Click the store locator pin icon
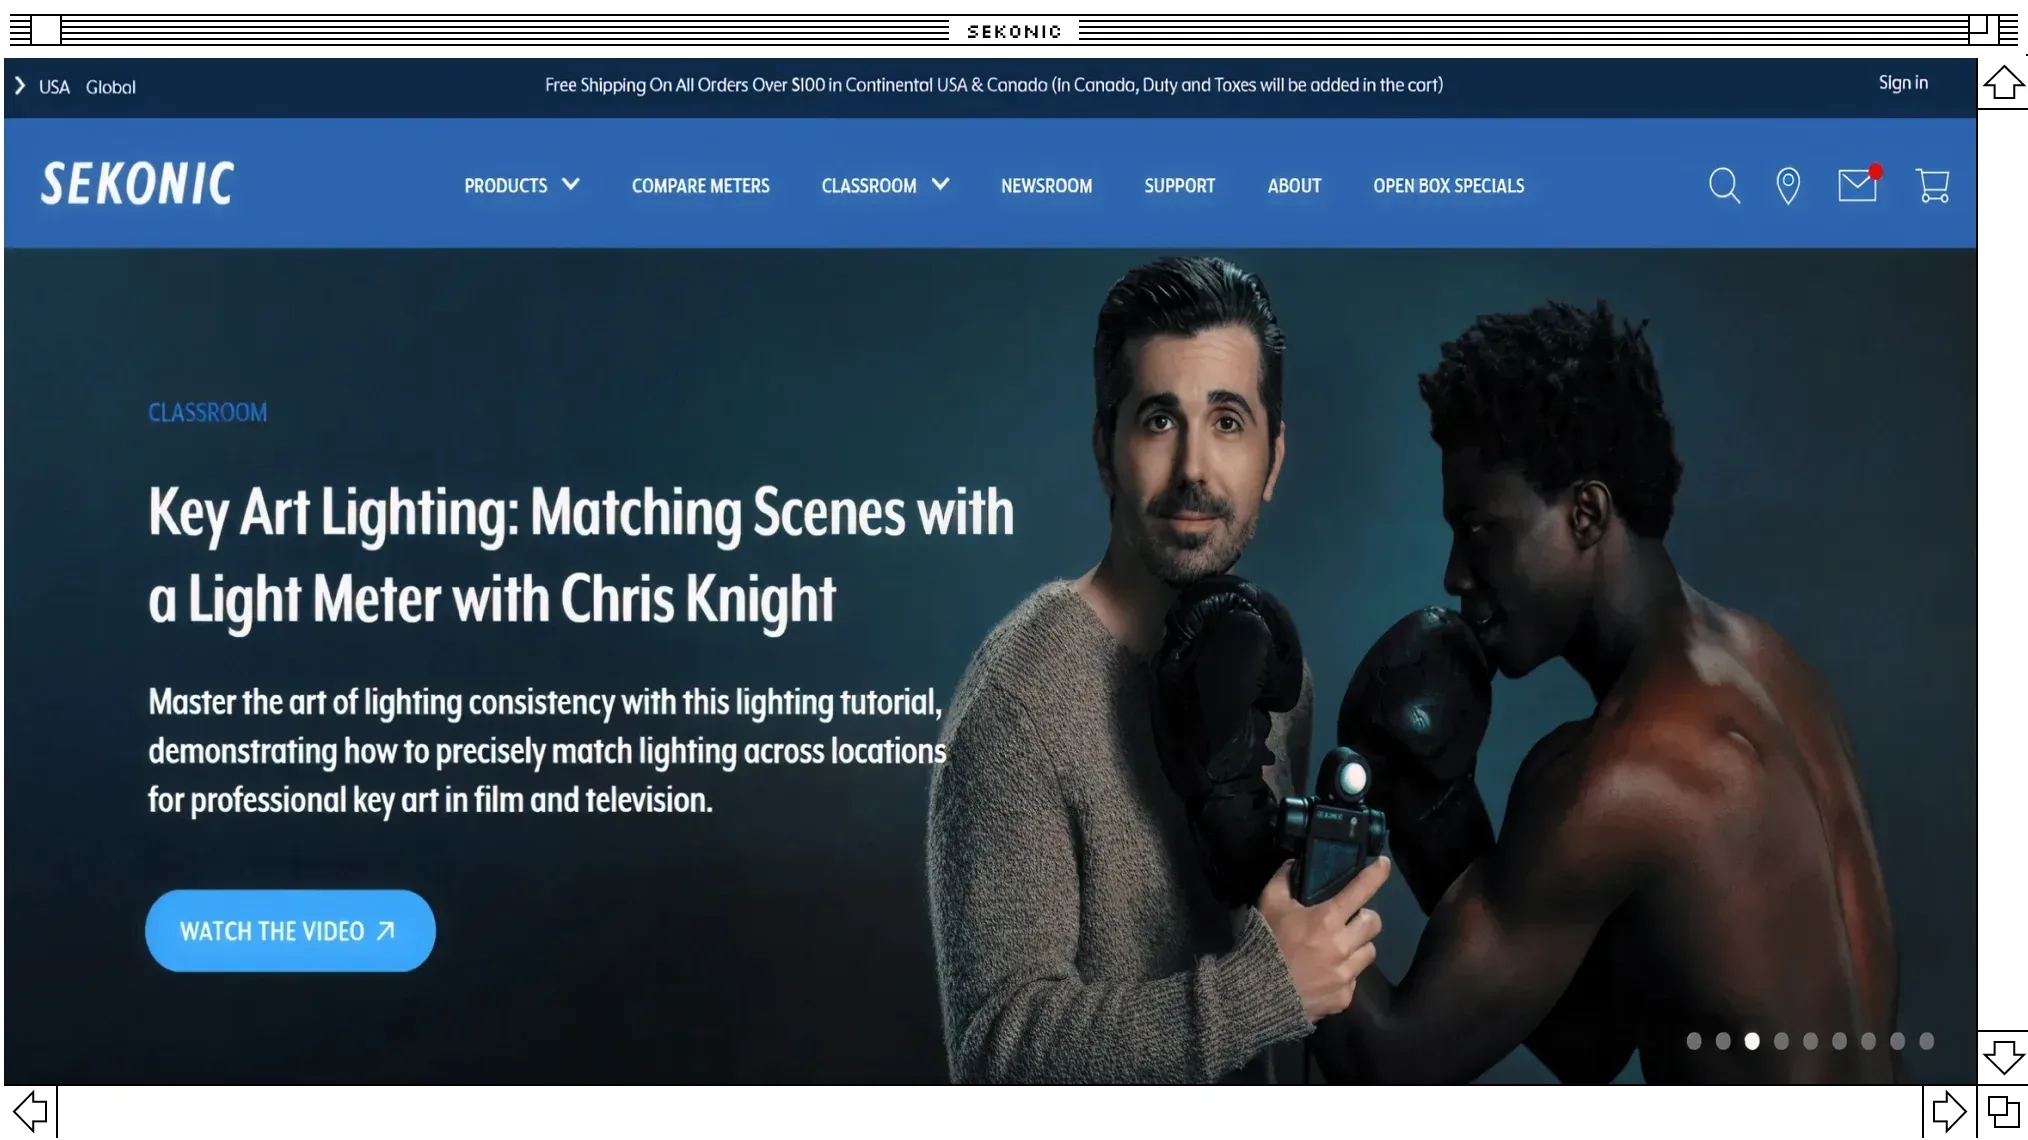 click(x=1788, y=186)
